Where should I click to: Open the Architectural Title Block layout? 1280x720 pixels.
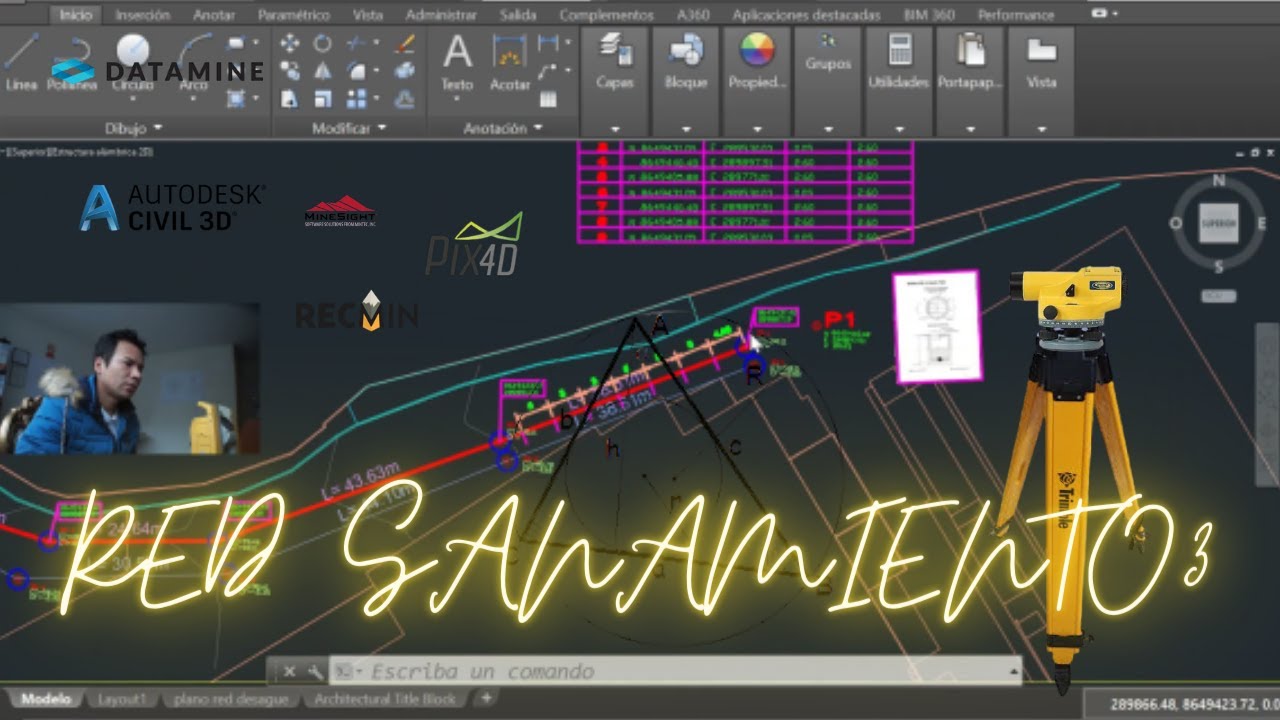click(x=385, y=699)
